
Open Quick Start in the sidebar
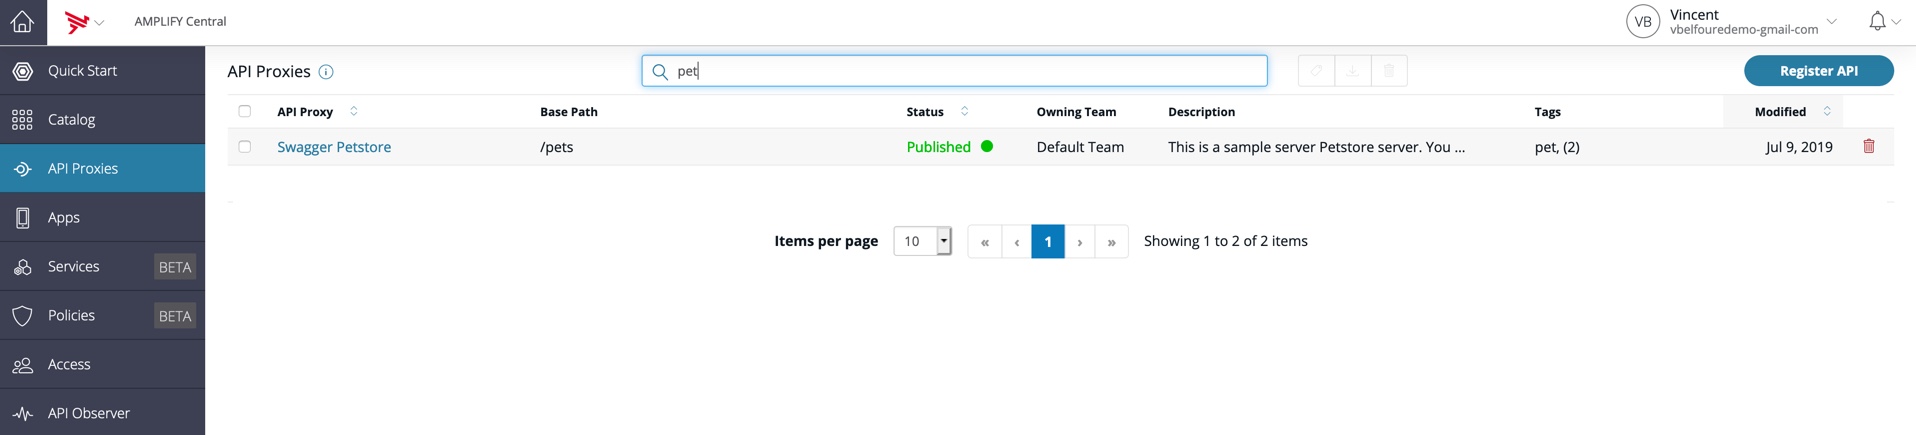pyautogui.click(x=102, y=70)
